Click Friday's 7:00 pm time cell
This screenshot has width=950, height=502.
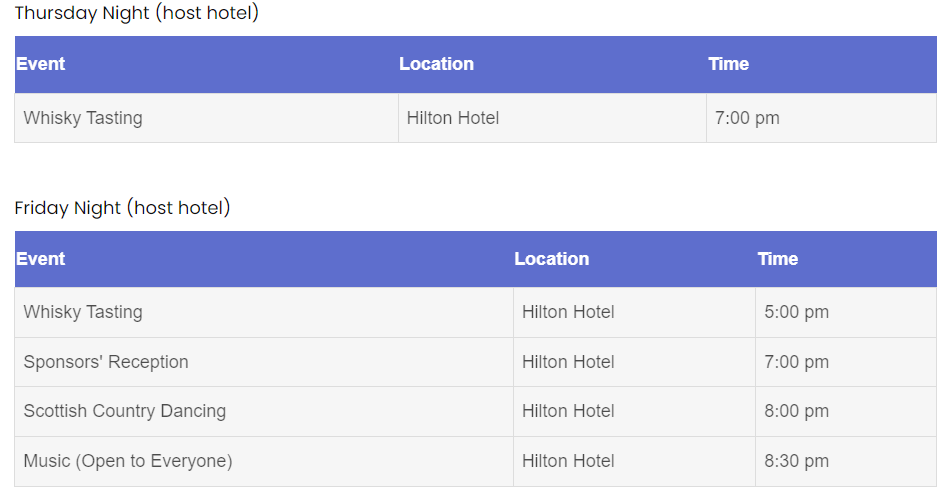pos(796,362)
